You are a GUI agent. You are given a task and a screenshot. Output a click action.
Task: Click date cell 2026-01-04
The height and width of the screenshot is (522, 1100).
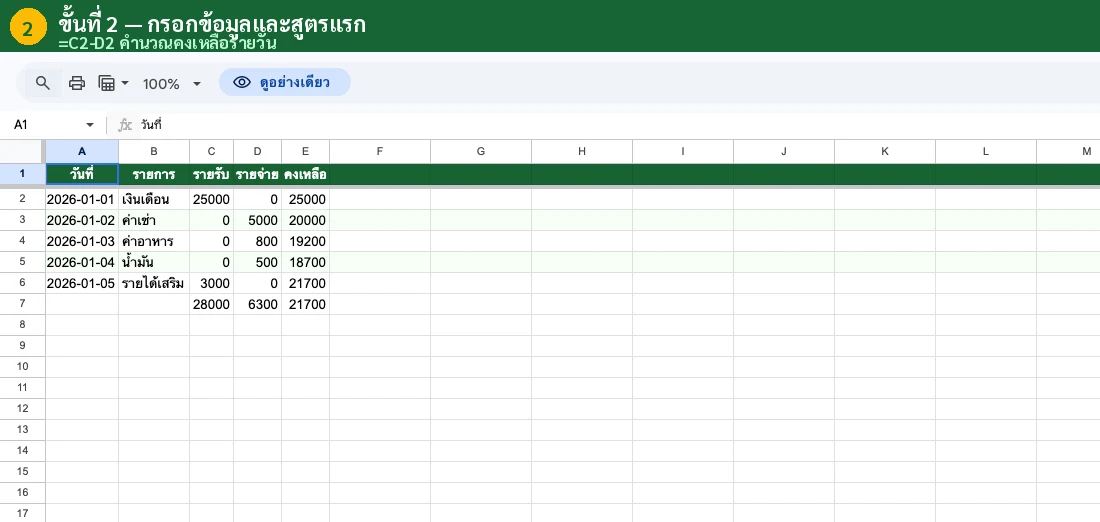[x=82, y=262]
